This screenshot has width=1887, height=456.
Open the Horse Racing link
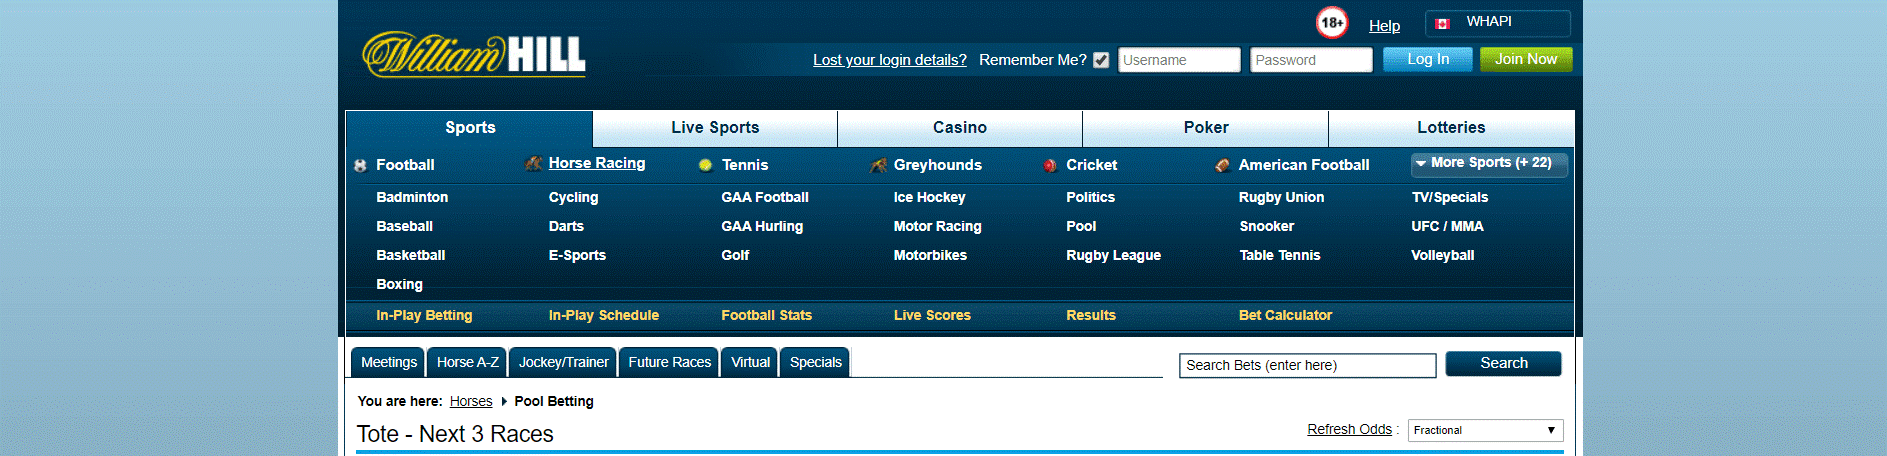pyautogui.click(x=597, y=163)
